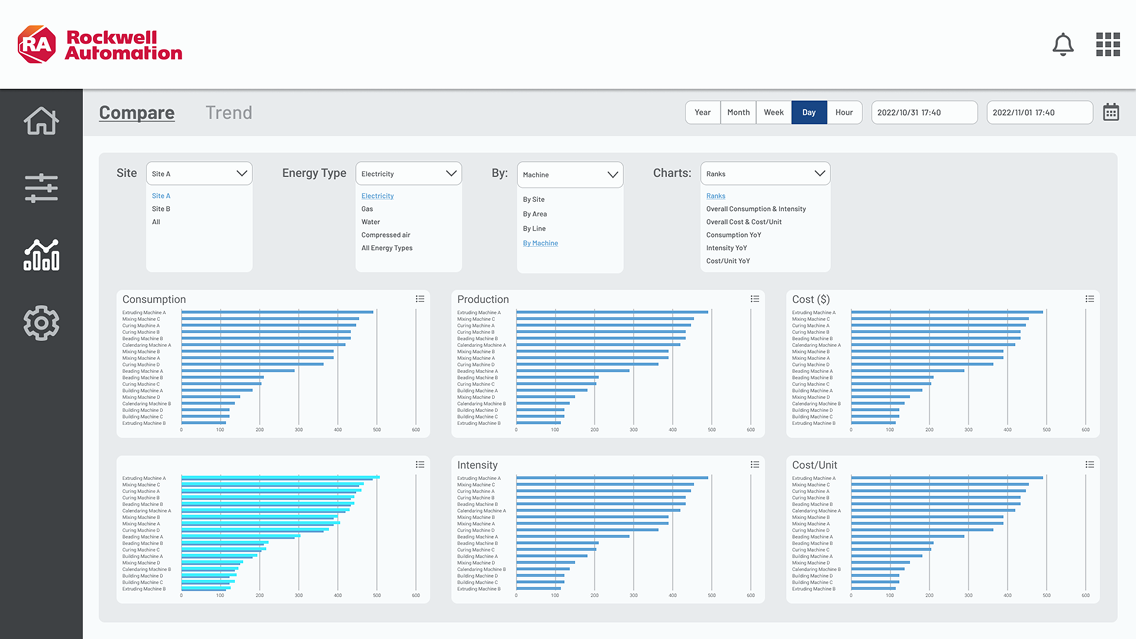
Task: Choose Consumption YoY chart option
Action: click(734, 235)
